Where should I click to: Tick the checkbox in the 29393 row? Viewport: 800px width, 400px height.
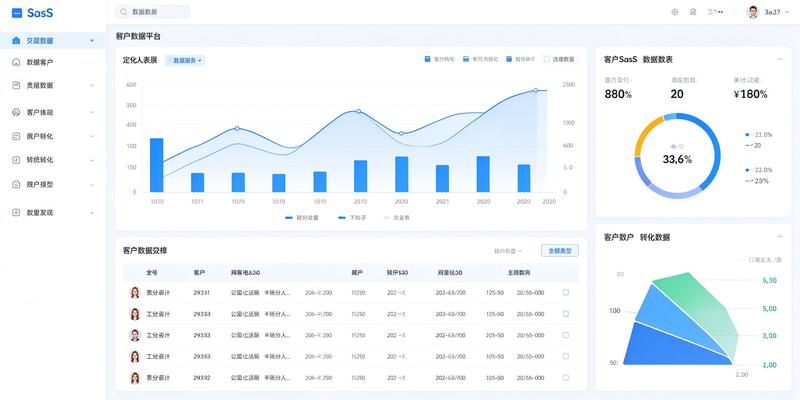tap(565, 356)
